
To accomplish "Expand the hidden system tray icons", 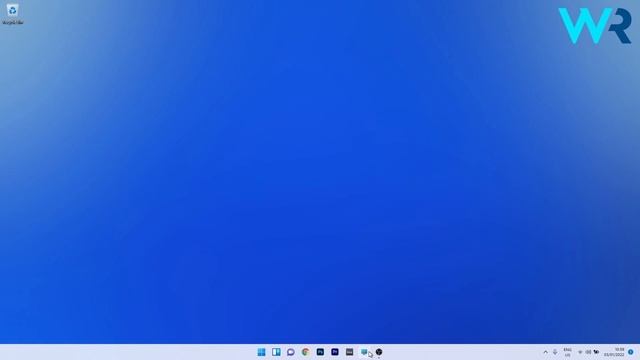I will tap(545, 352).
